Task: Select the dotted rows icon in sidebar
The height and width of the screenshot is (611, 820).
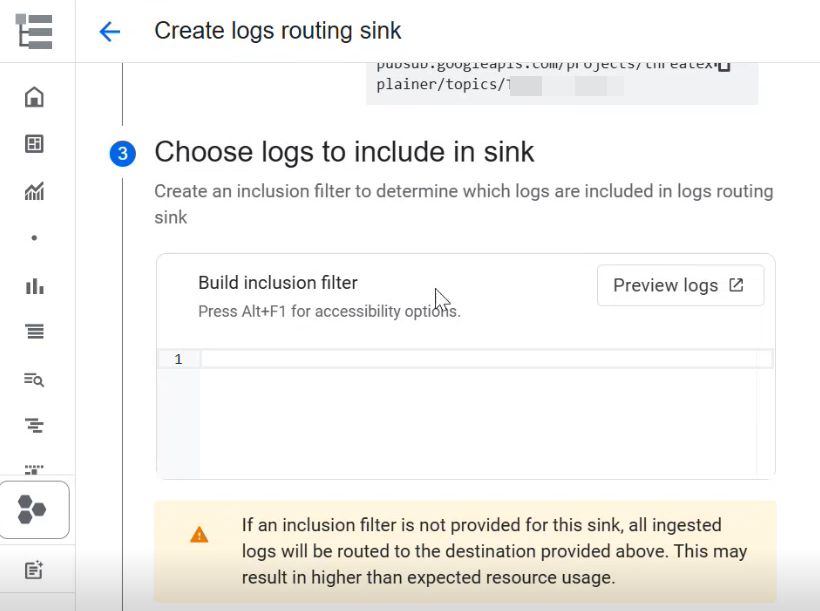Action: click(34, 467)
